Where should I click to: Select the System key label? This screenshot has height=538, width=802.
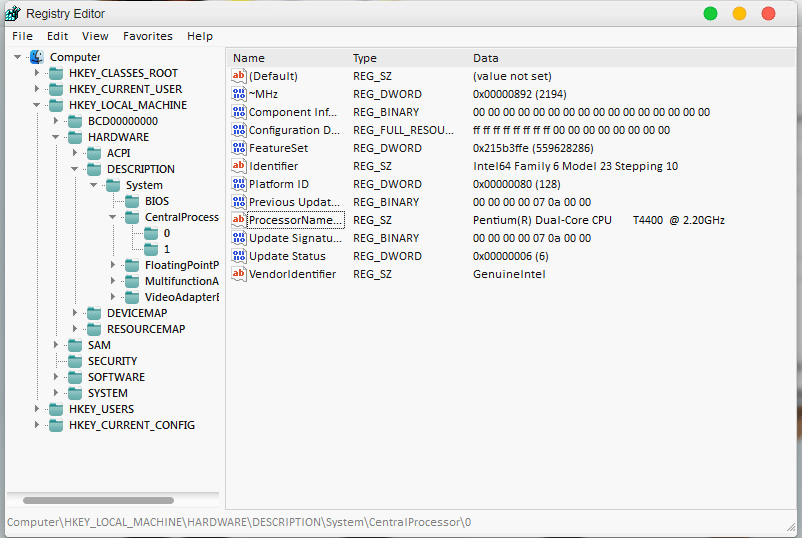tap(144, 185)
